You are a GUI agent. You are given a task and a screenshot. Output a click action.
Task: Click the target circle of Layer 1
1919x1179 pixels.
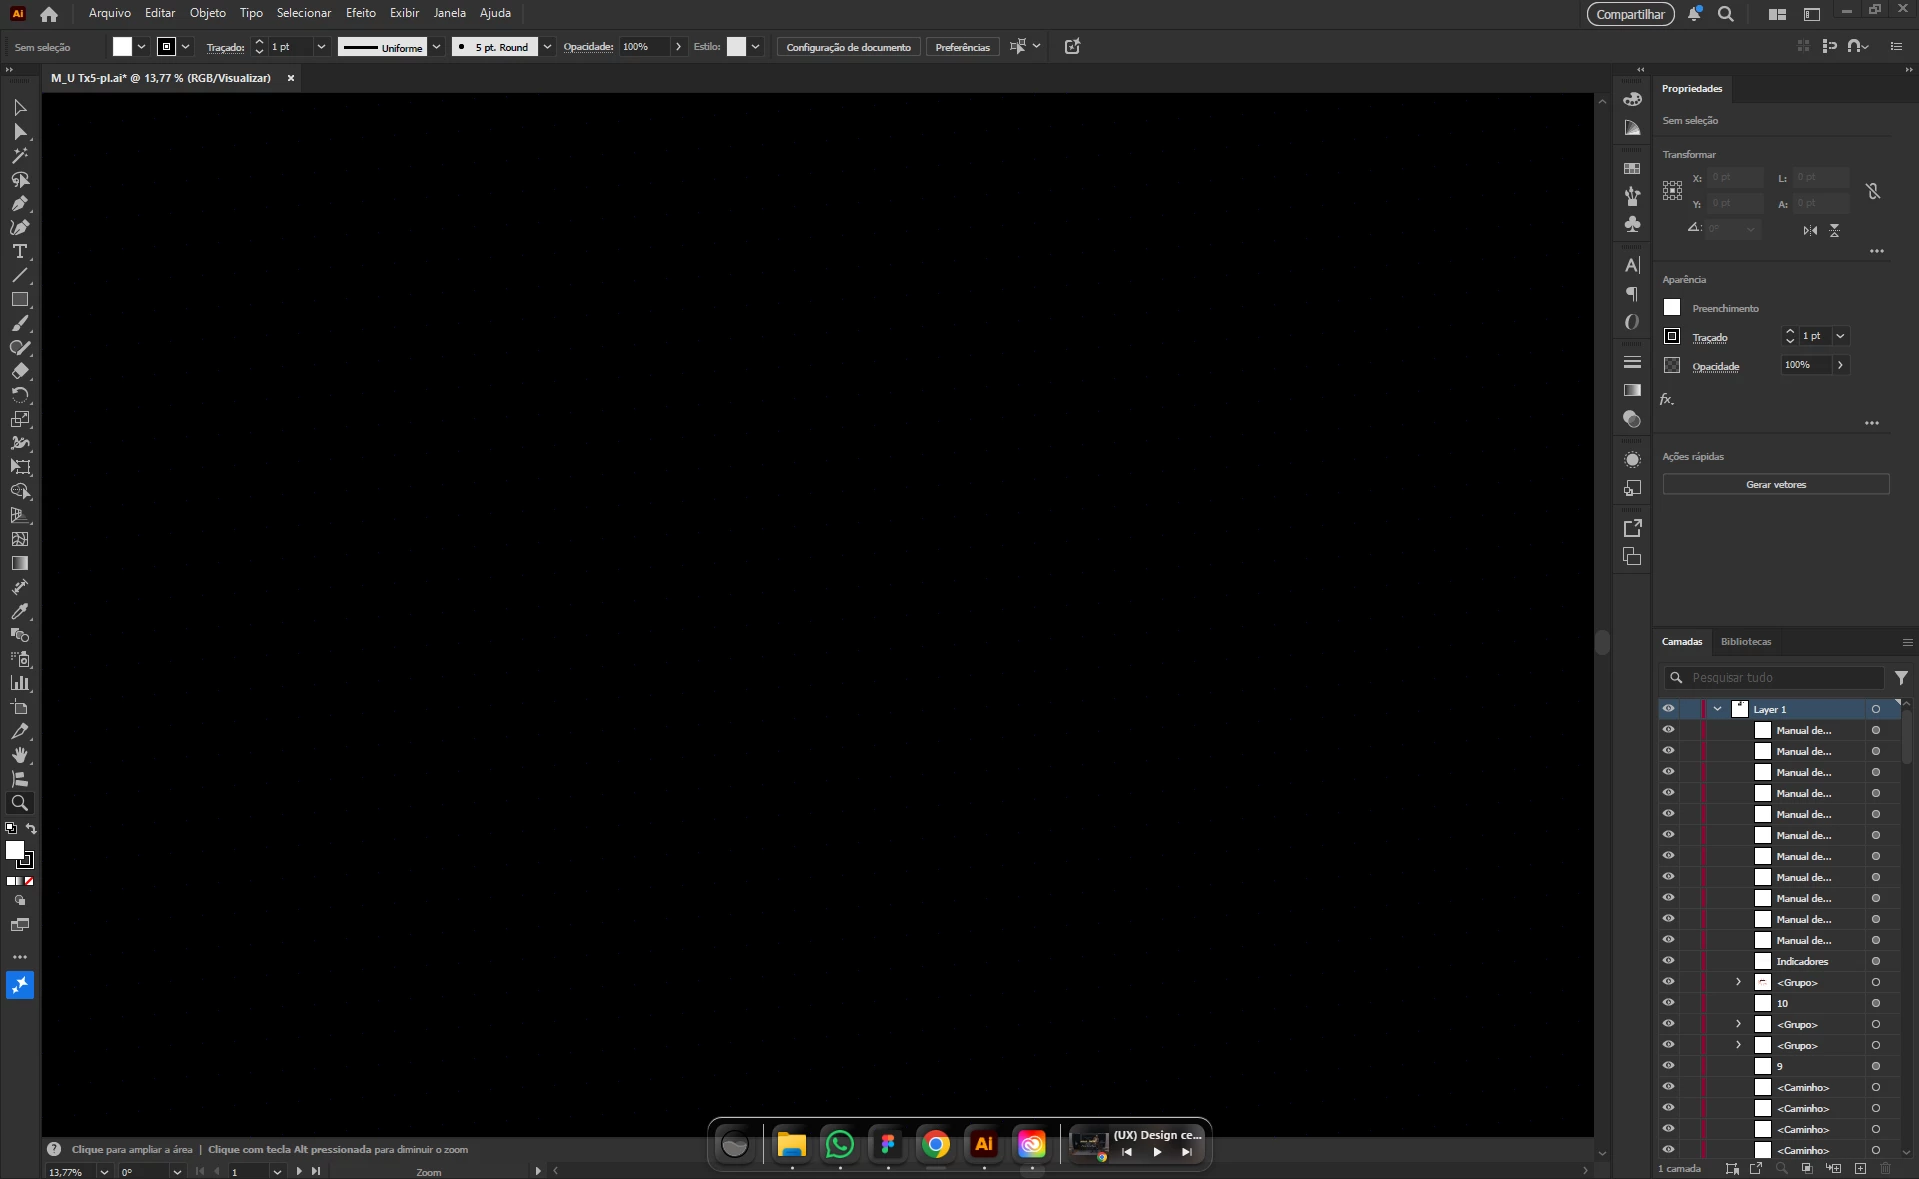coord(1876,709)
